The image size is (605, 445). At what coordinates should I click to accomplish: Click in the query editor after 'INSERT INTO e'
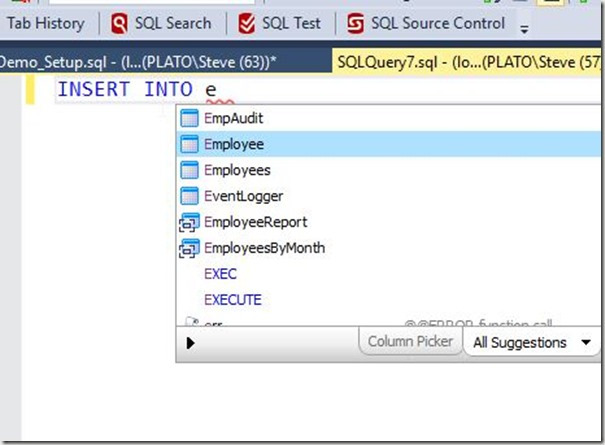pos(217,90)
